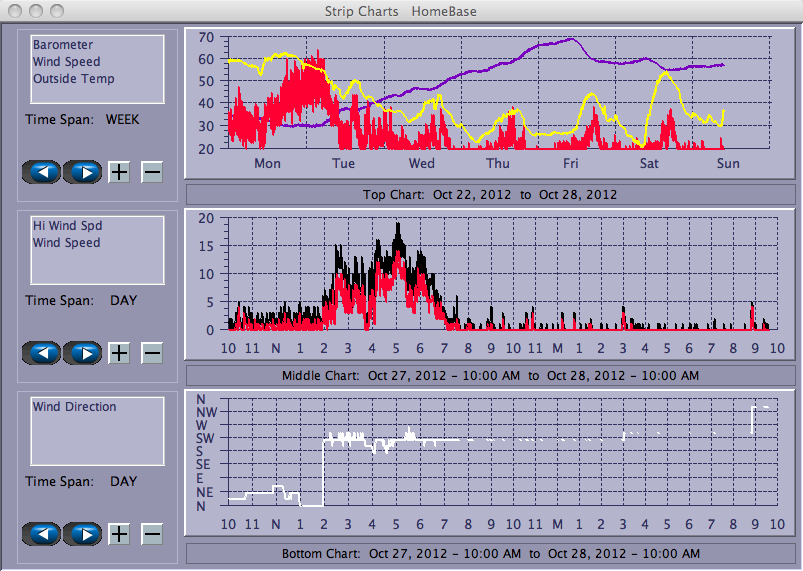
Task: Step bottom chart backward with left arrow
Action: tap(41, 533)
